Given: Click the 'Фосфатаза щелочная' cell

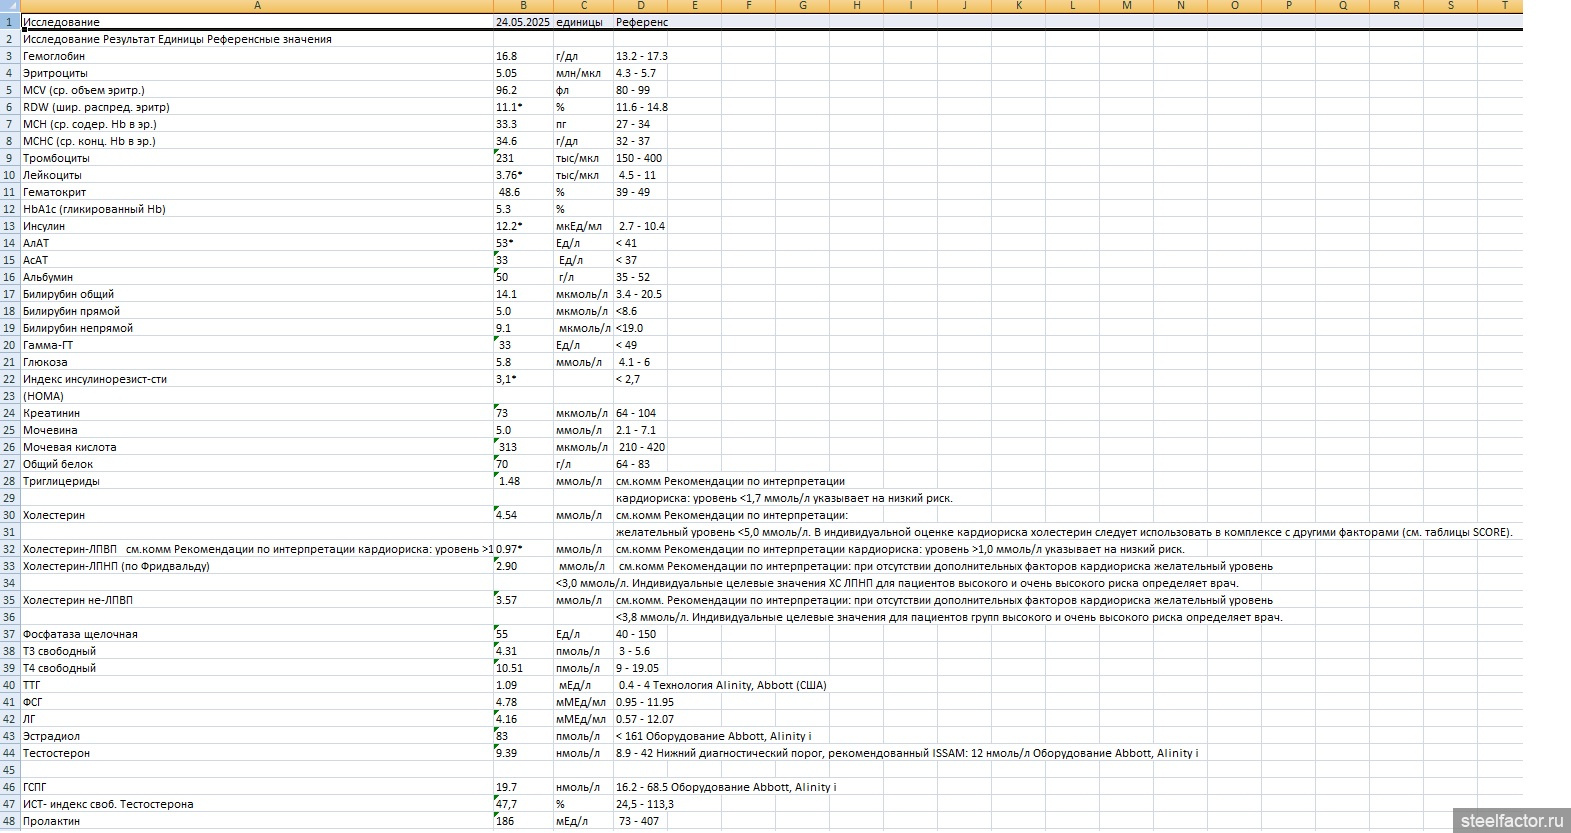Looking at the screenshot, I should coord(257,634).
